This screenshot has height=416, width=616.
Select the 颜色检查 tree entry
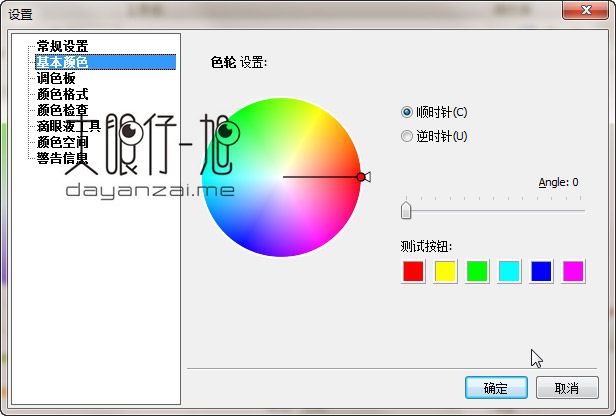[62, 110]
